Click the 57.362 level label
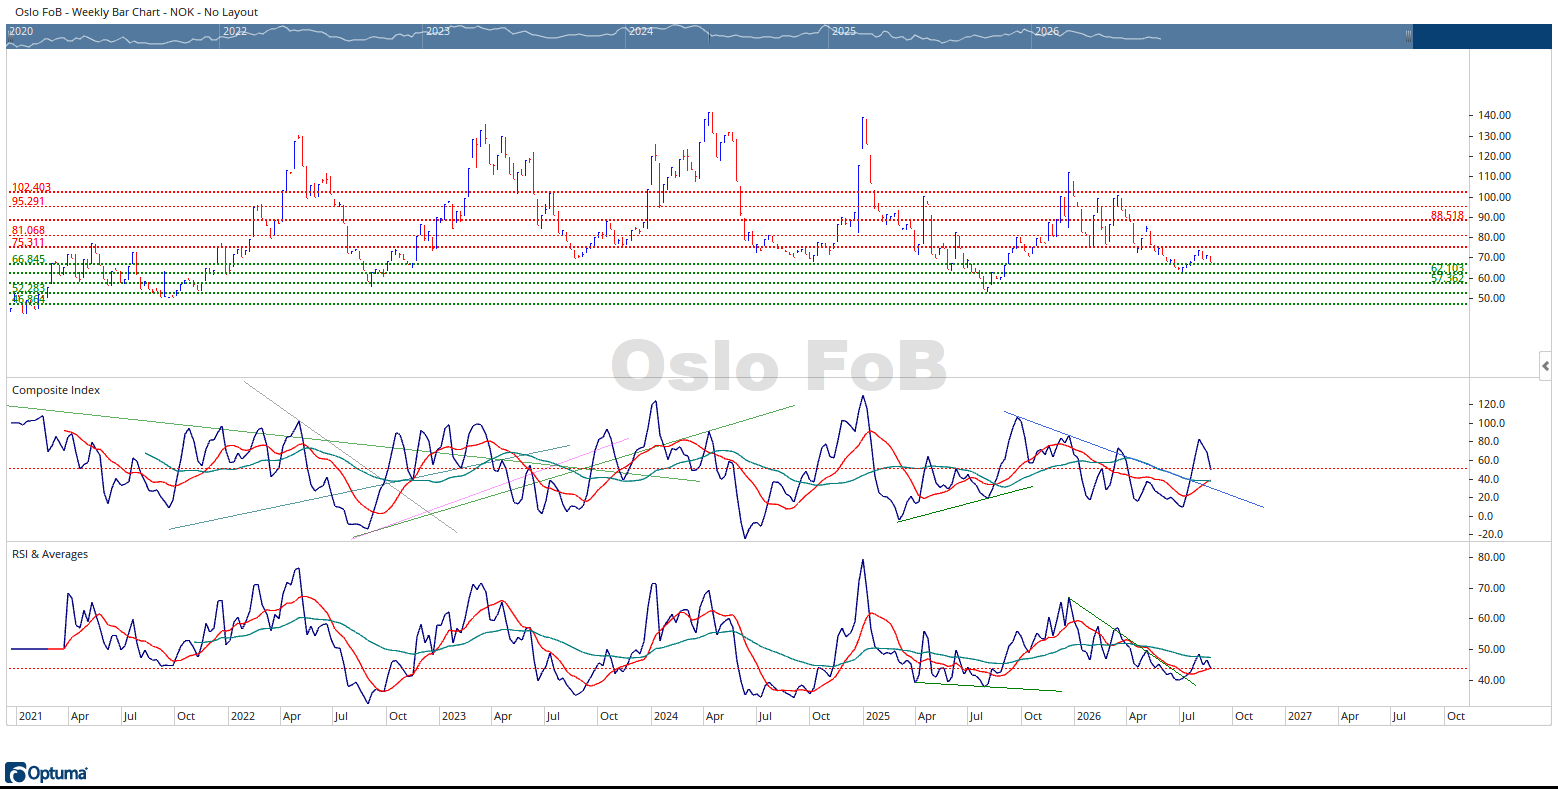The width and height of the screenshot is (1558, 789). tap(1447, 279)
